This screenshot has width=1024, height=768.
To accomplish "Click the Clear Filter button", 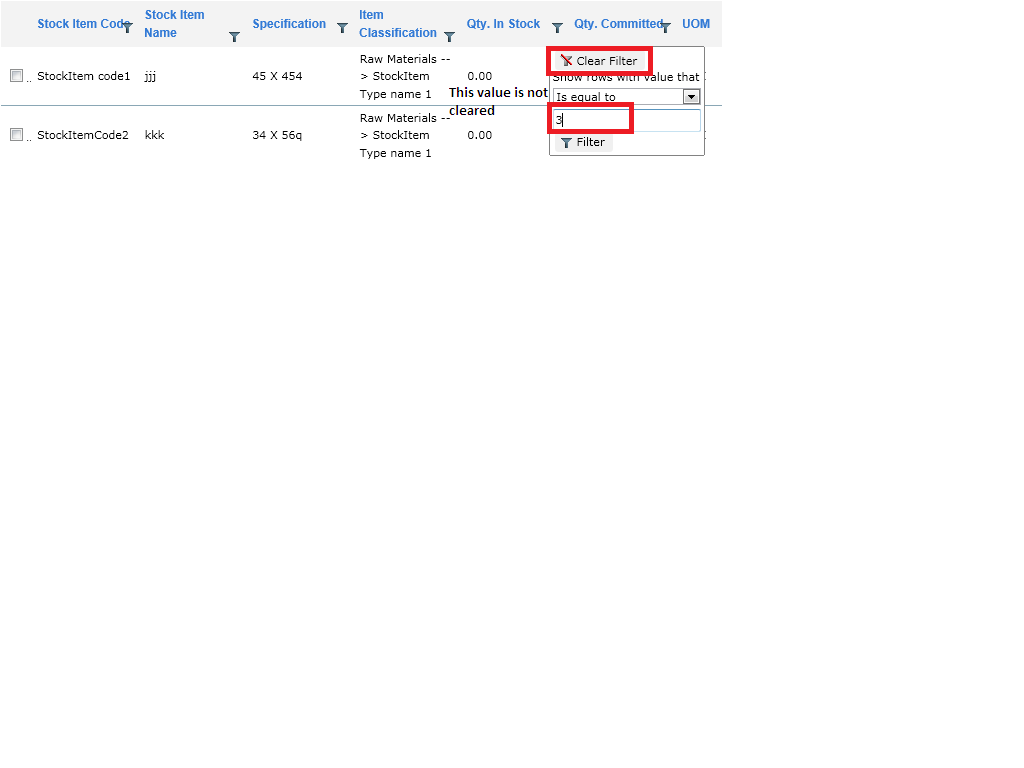I will click(600, 61).
